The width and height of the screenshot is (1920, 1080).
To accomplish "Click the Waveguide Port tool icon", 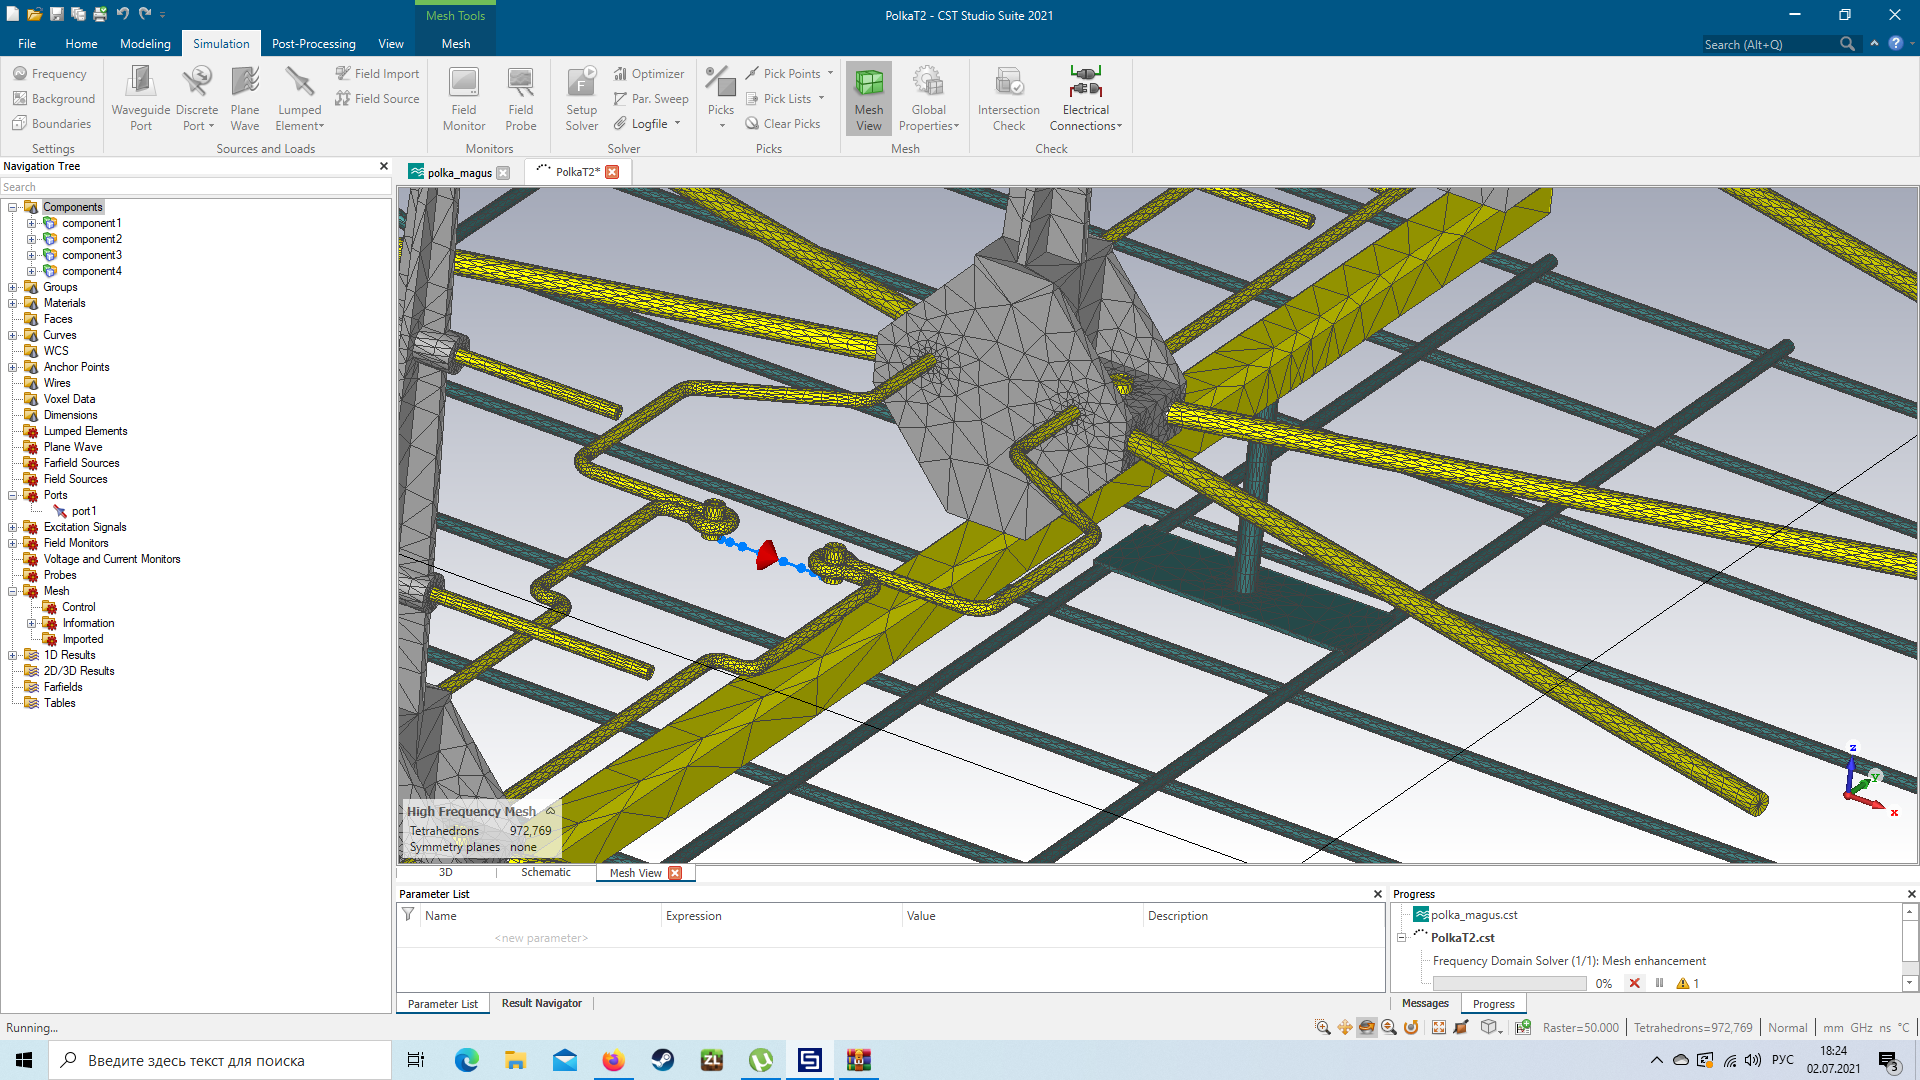I will click(x=140, y=84).
